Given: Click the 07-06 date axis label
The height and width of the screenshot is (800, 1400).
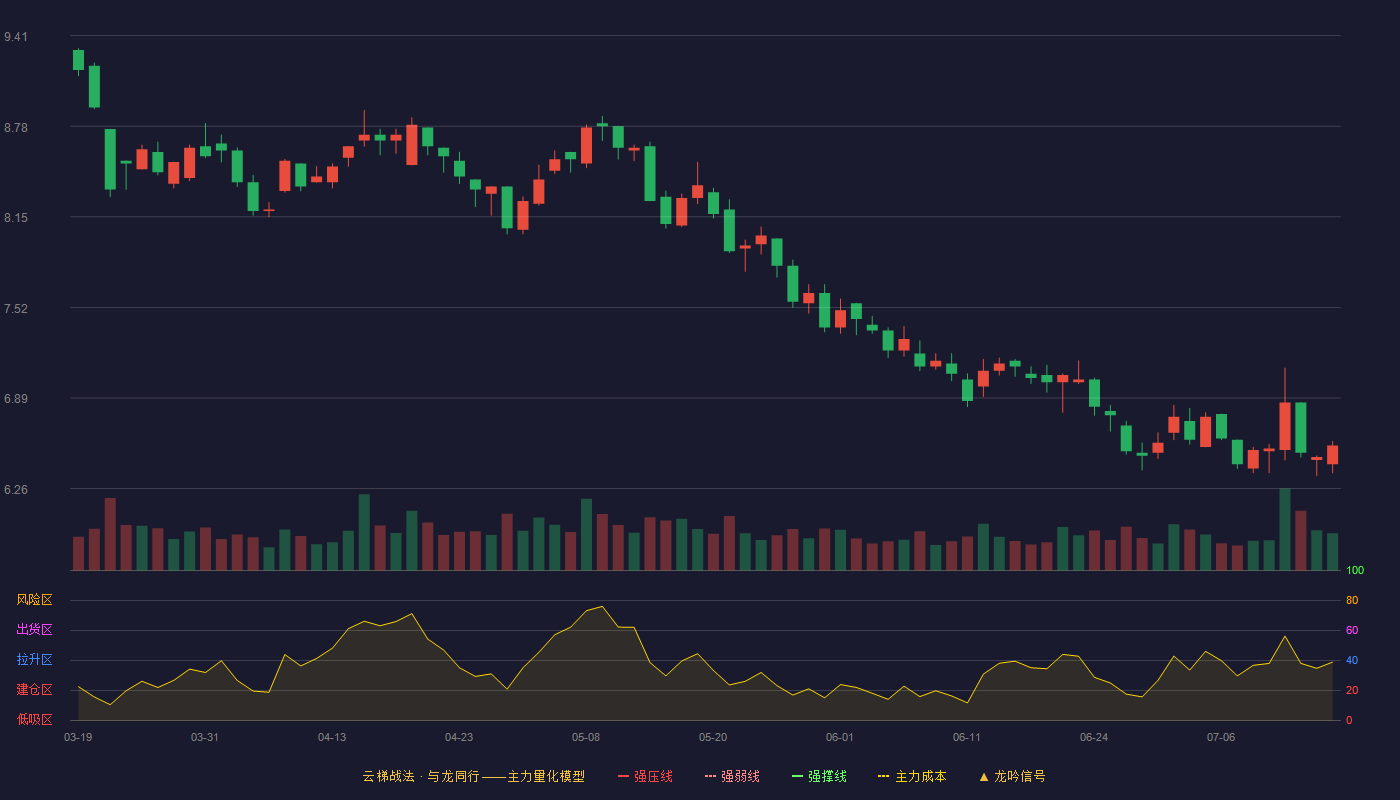Looking at the screenshot, I should pos(1221,737).
